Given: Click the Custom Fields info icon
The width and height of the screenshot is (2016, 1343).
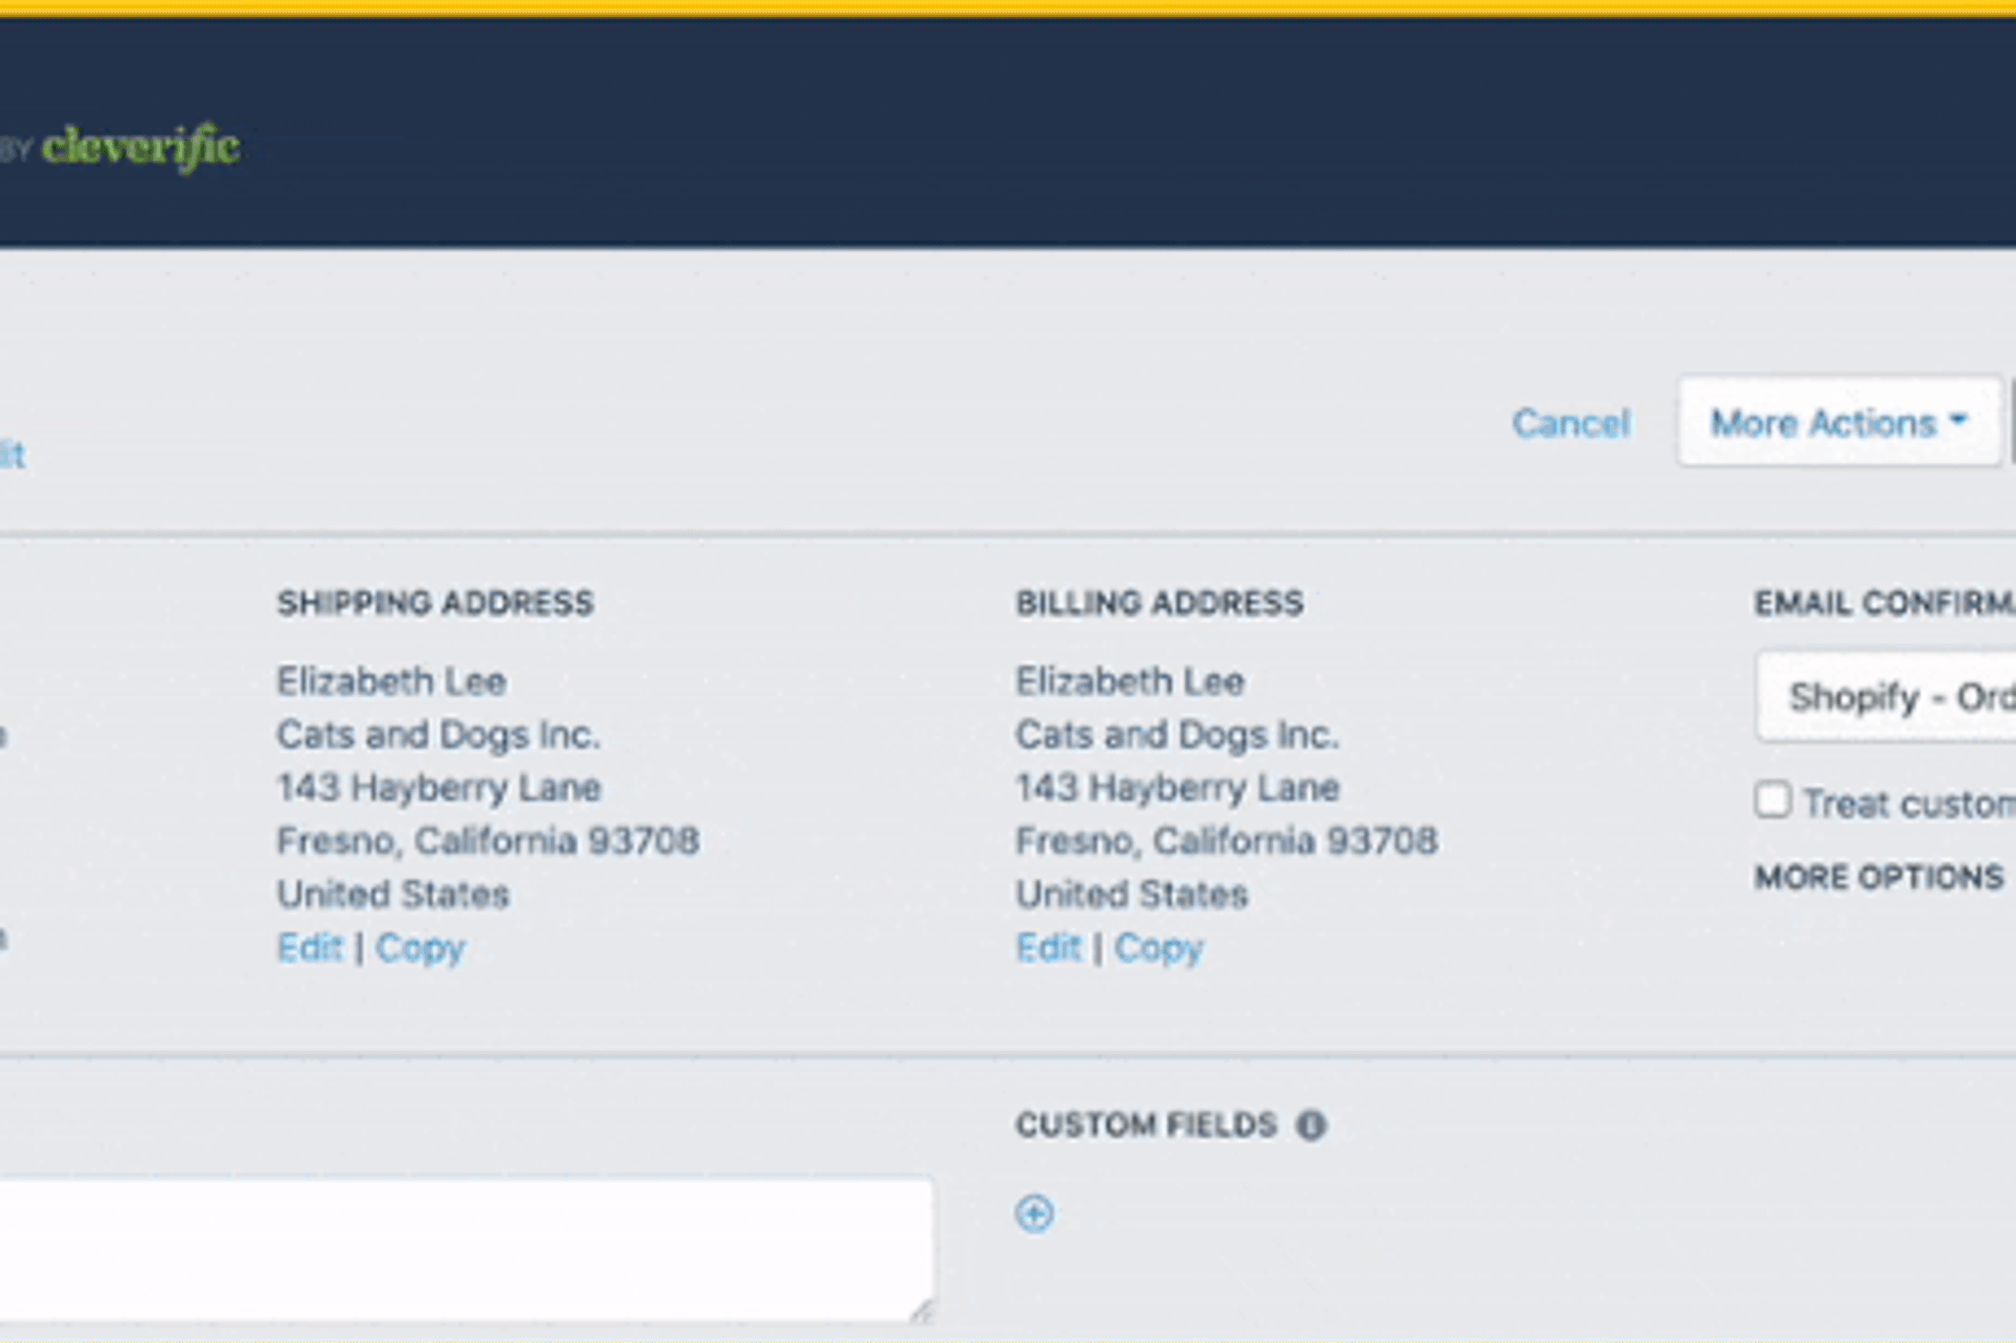Looking at the screenshot, I should coord(1310,1124).
